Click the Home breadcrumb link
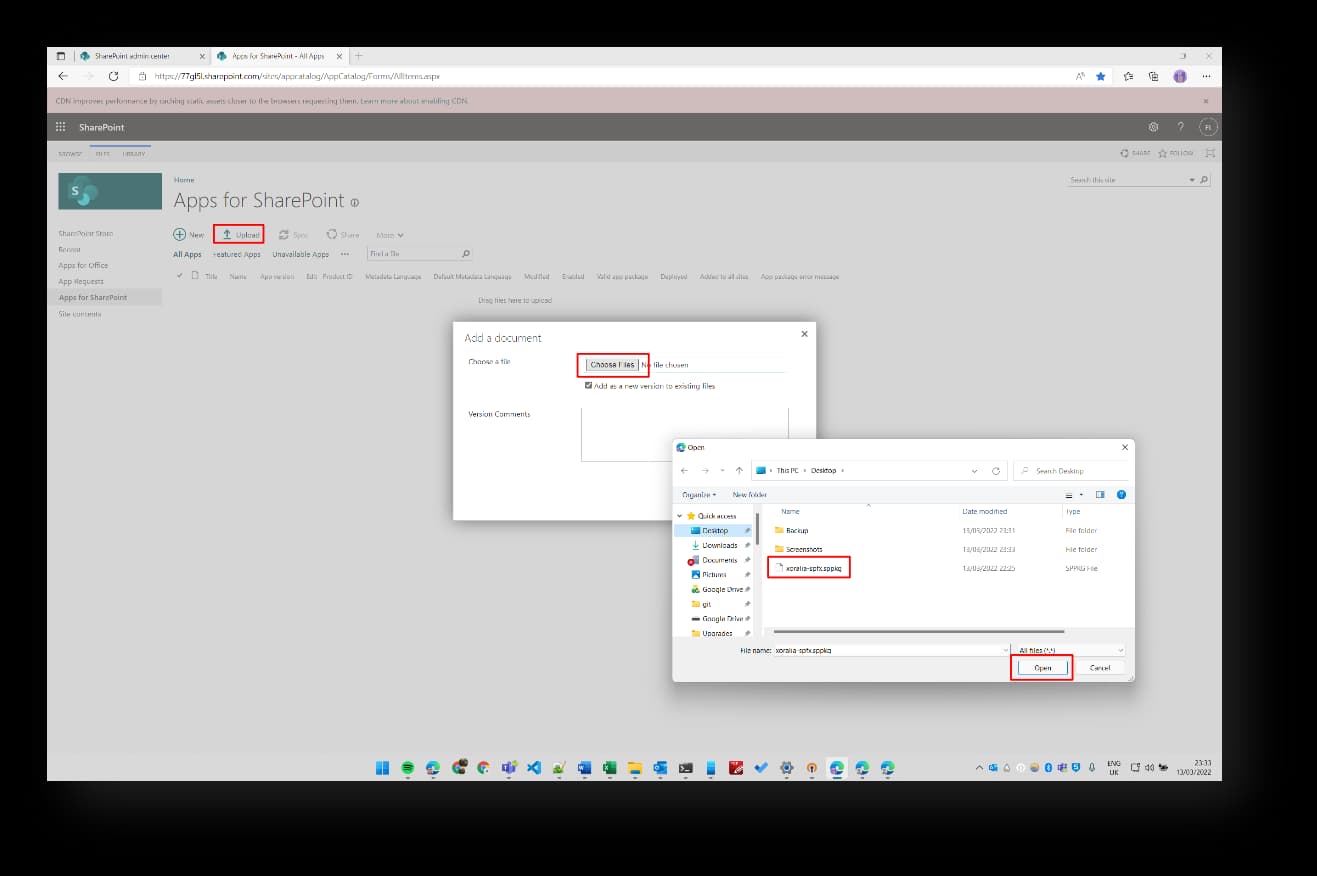The width and height of the screenshot is (1317, 876). tap(184, 180)
